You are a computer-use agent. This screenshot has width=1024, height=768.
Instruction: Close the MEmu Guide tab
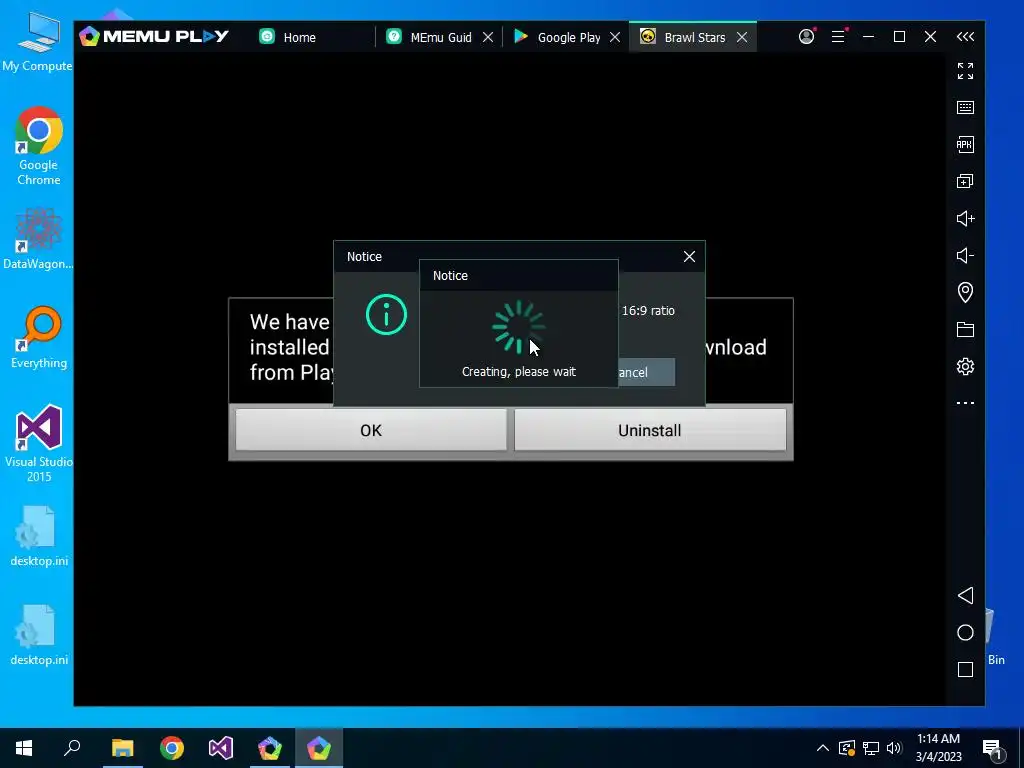tap(488, 37)
